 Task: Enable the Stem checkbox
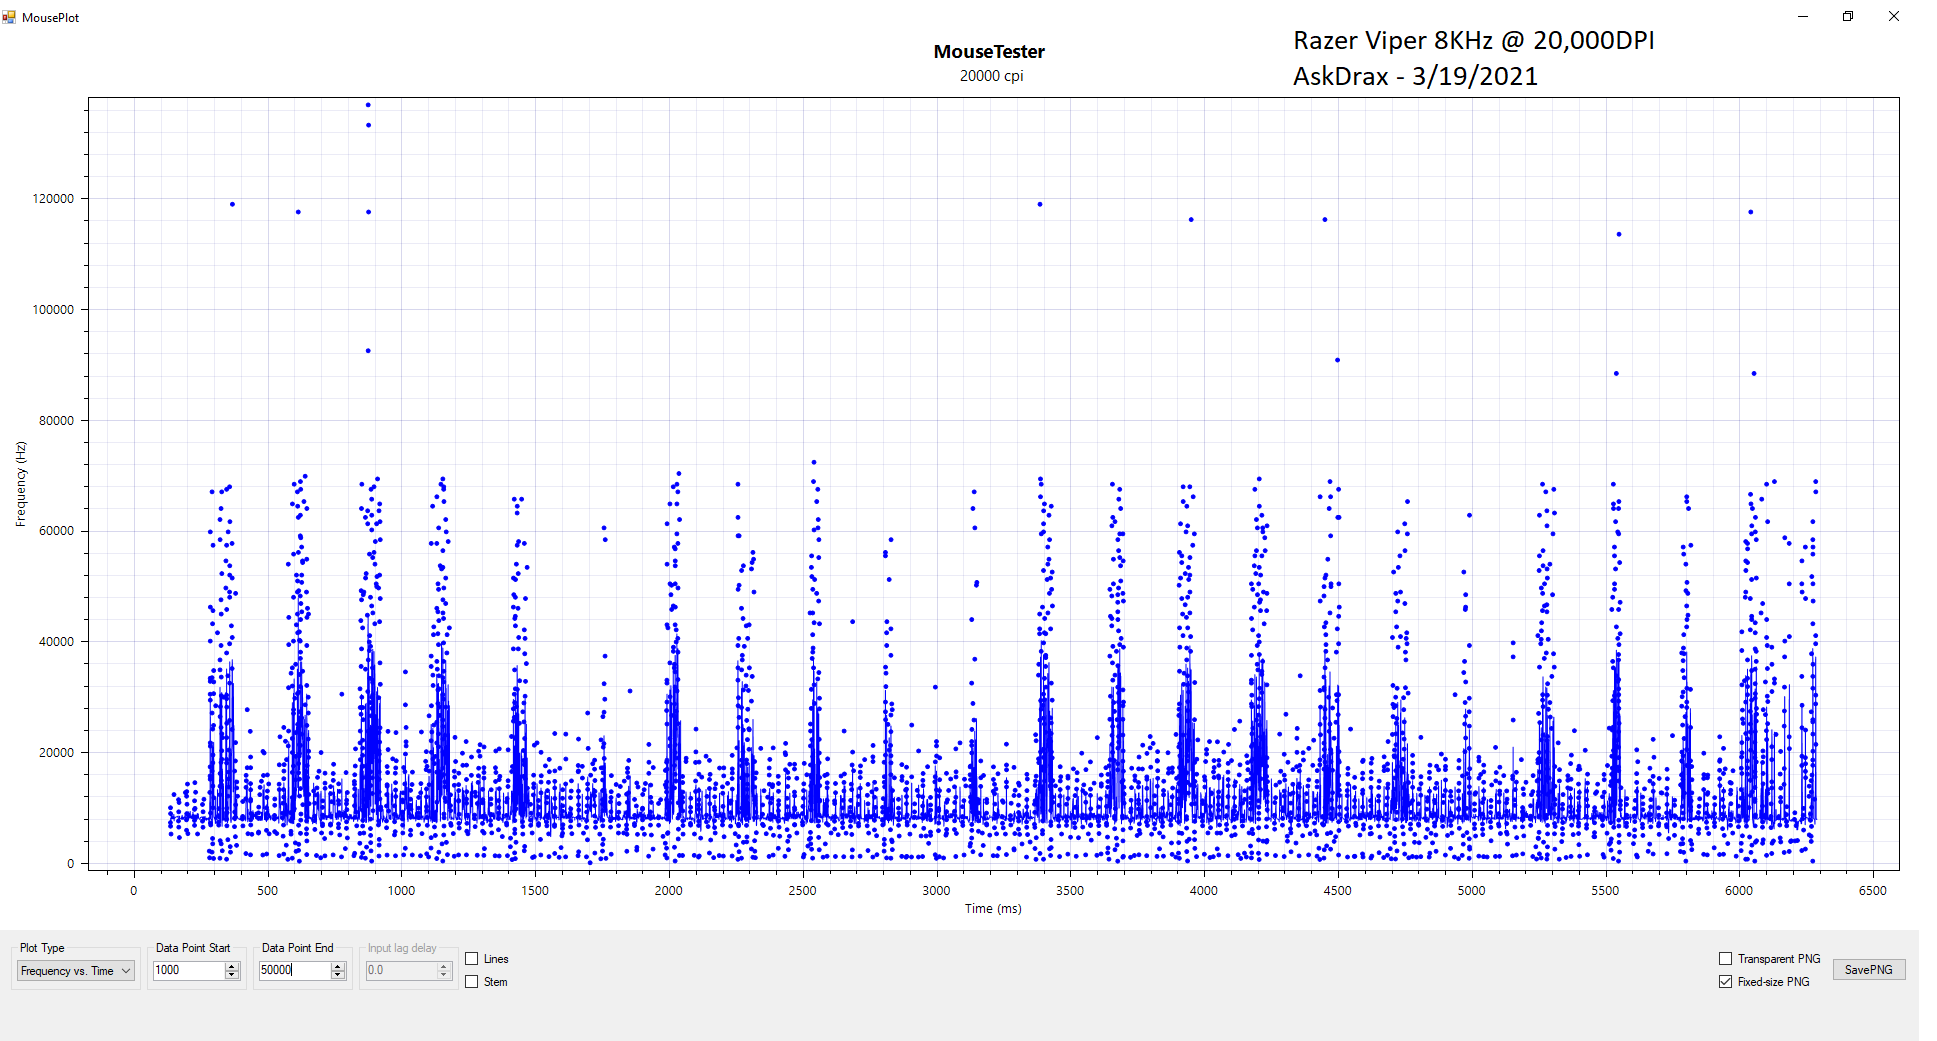click(472, 982)
